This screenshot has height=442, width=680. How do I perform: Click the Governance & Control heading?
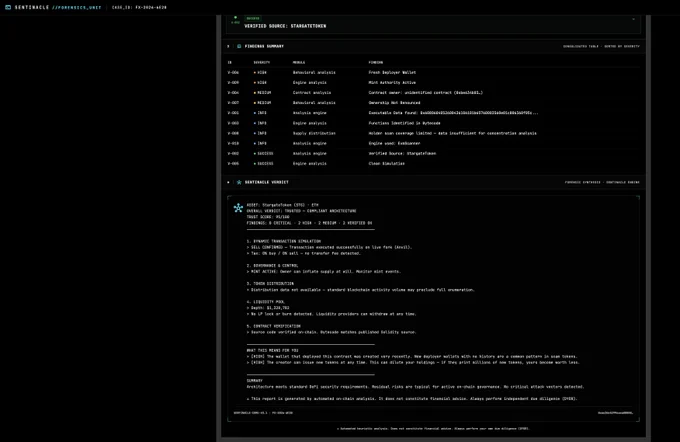click(272, 265)
